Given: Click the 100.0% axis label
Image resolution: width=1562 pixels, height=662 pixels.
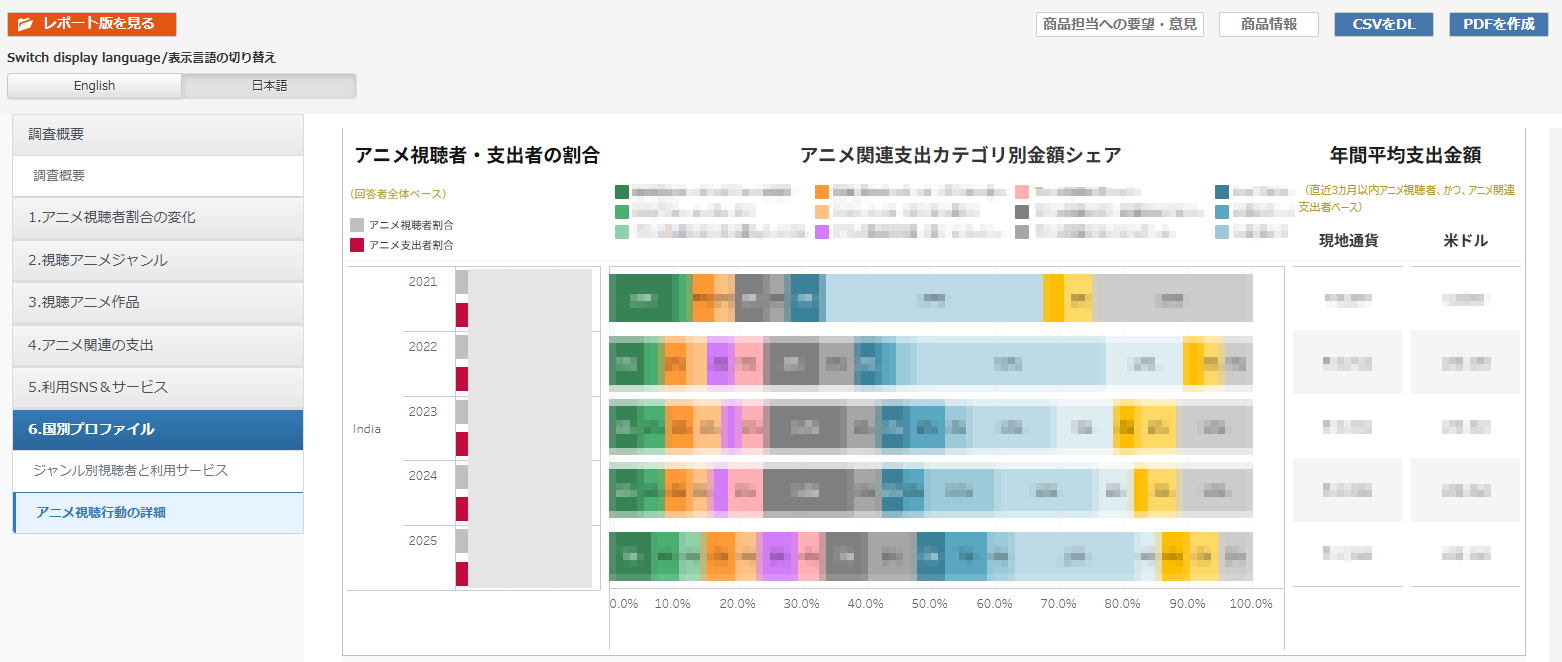Looking at the screenshot, I should click(x=1251, y=604).
